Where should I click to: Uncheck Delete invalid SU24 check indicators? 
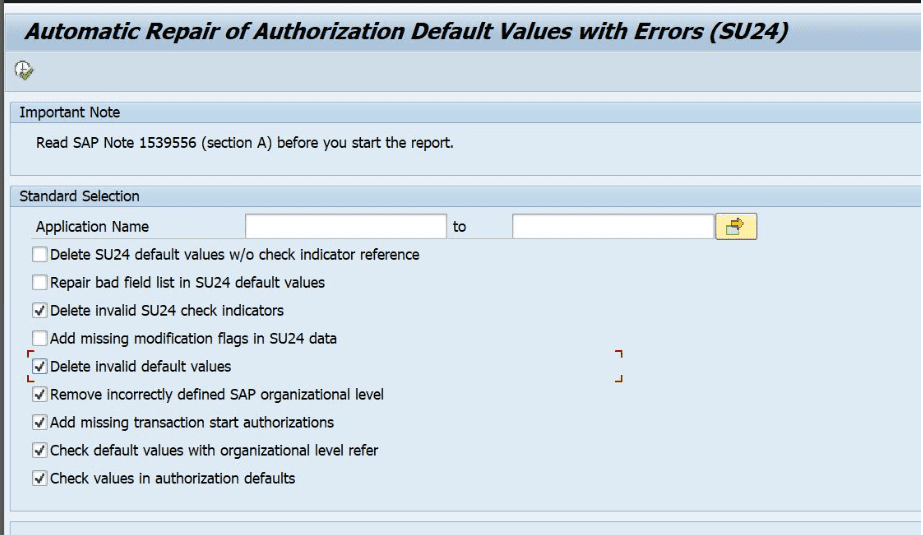point(40,311)
